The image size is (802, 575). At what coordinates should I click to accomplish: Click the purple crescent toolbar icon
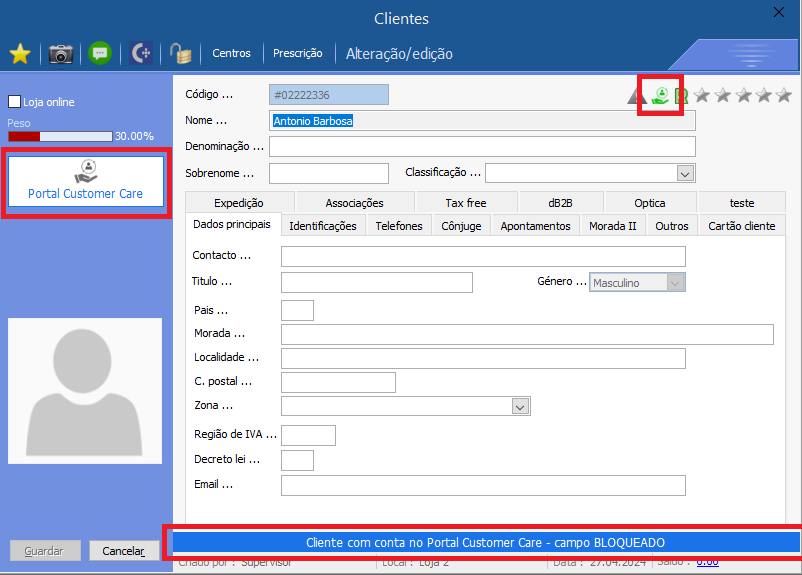pyautogui.click(x=140, y=54)
